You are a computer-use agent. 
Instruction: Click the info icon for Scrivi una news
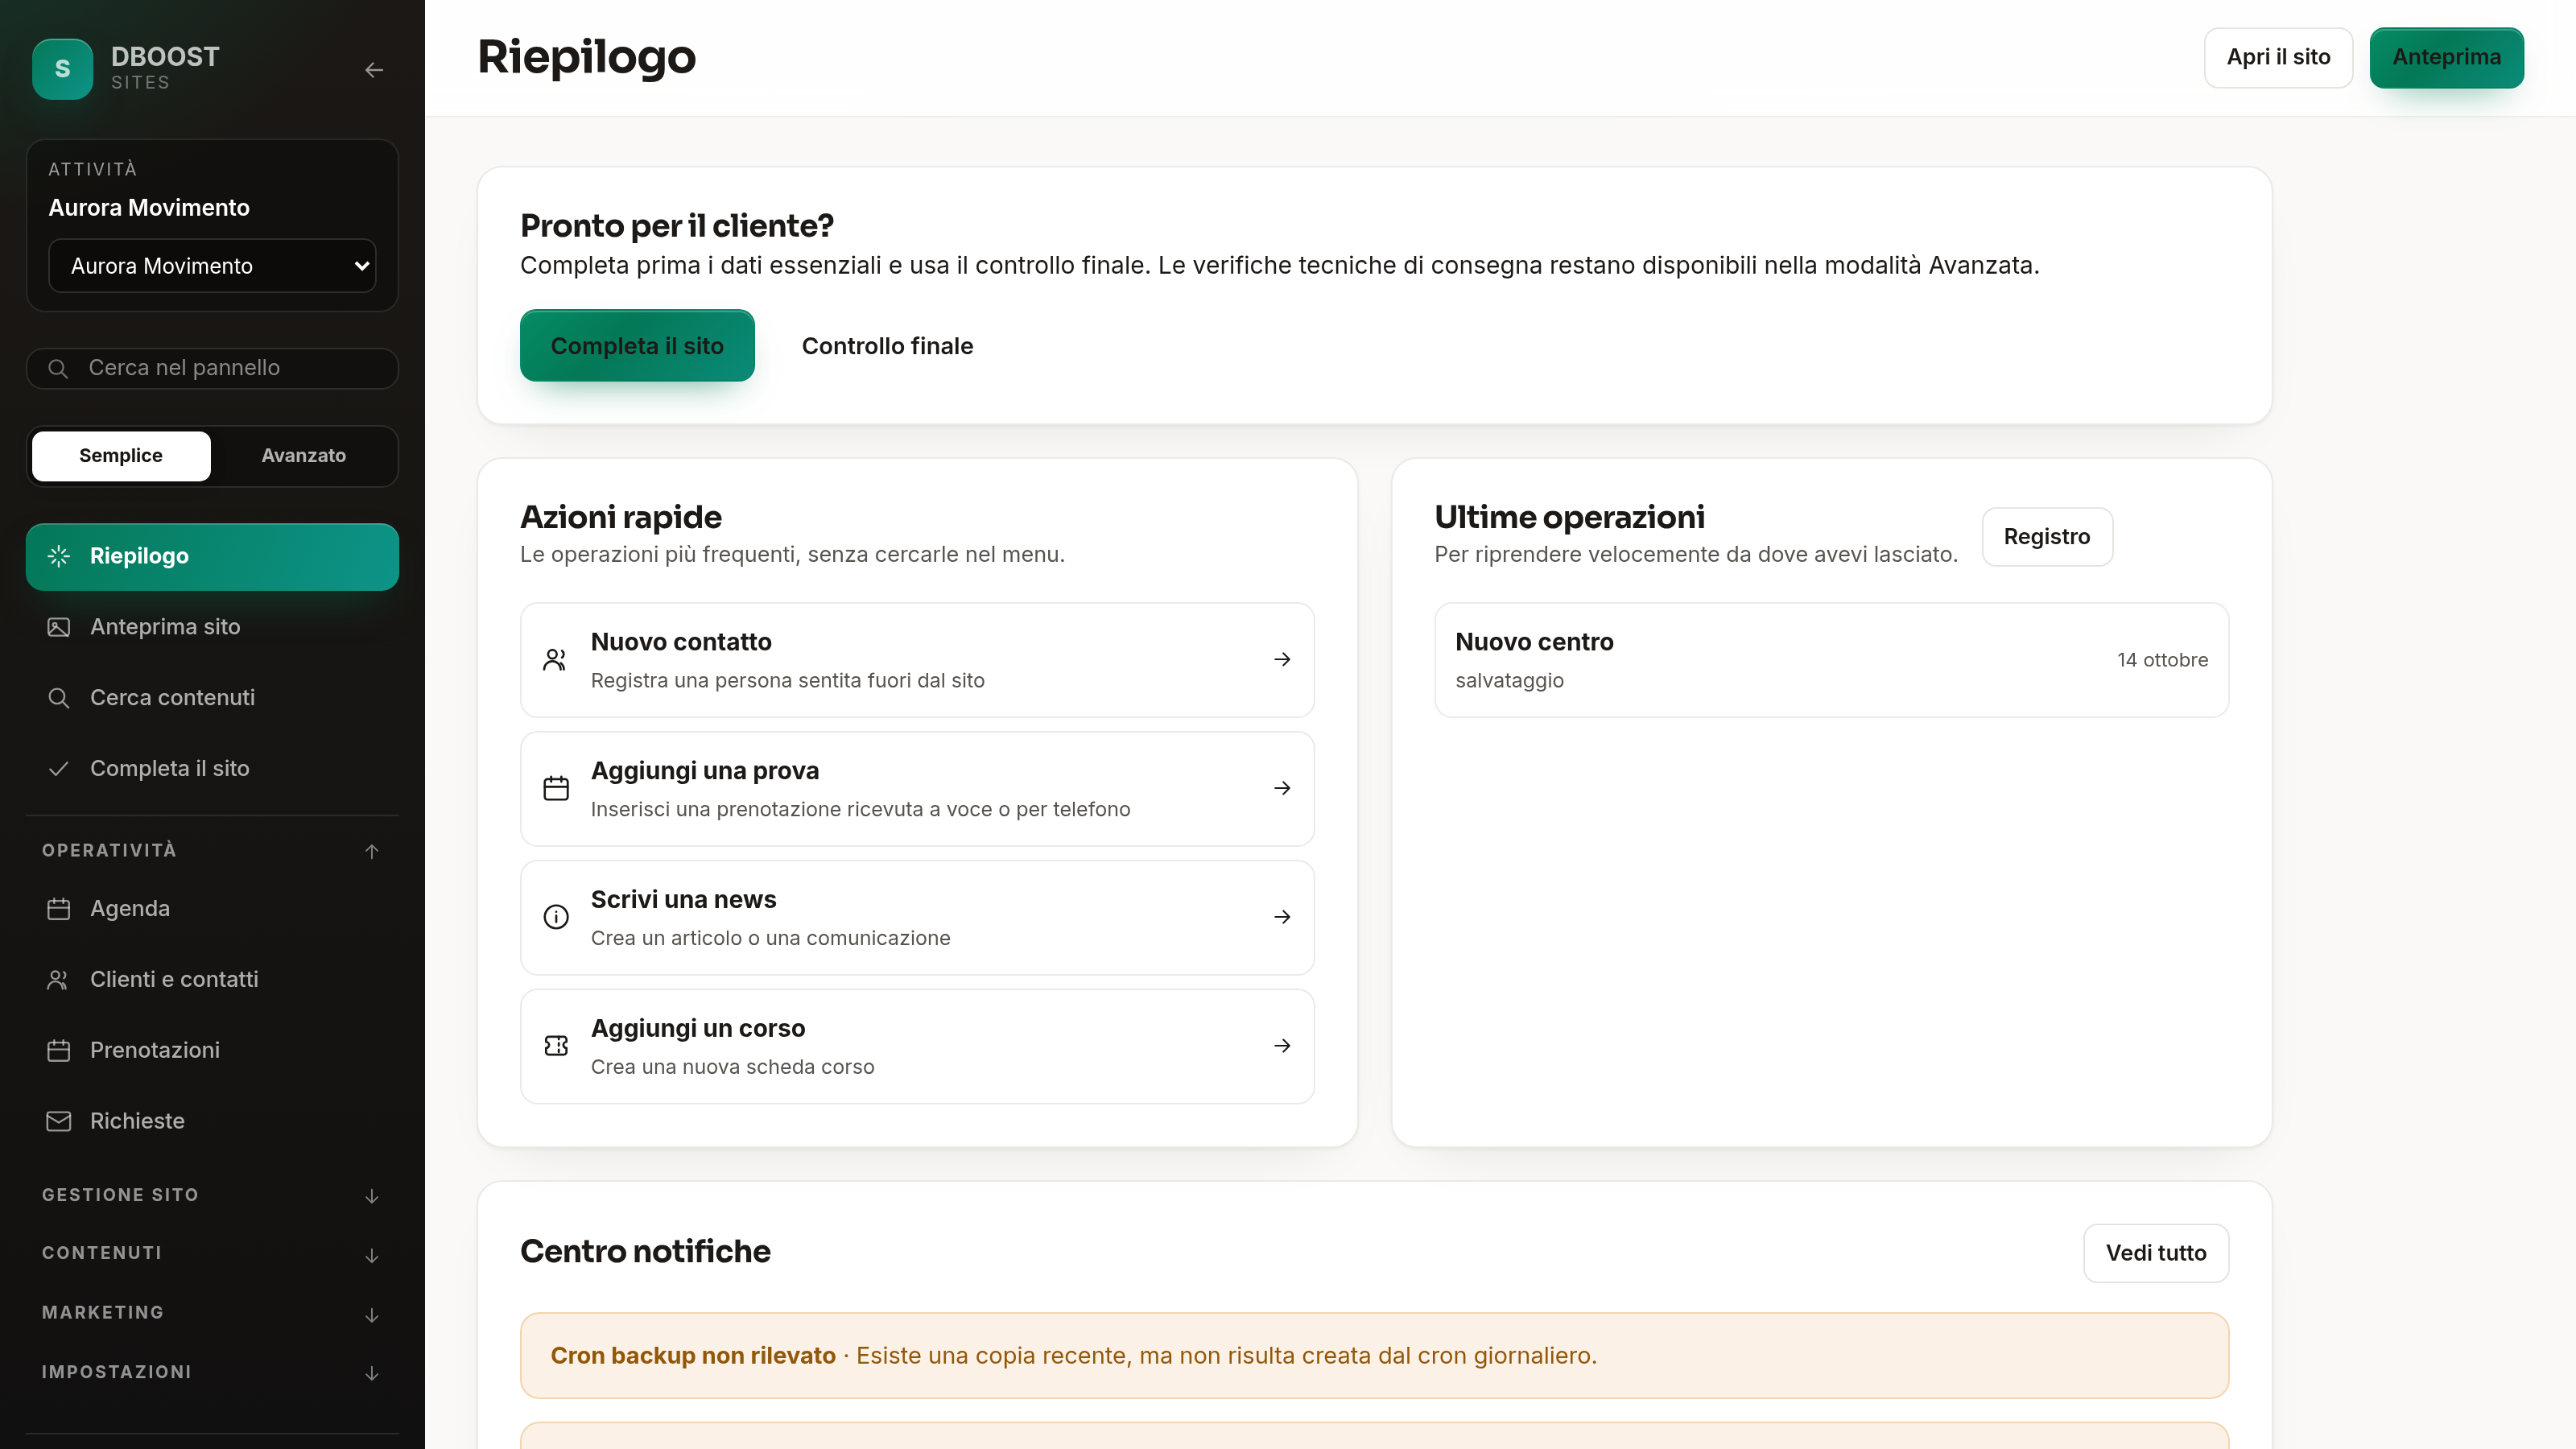(x=556, y=917)
